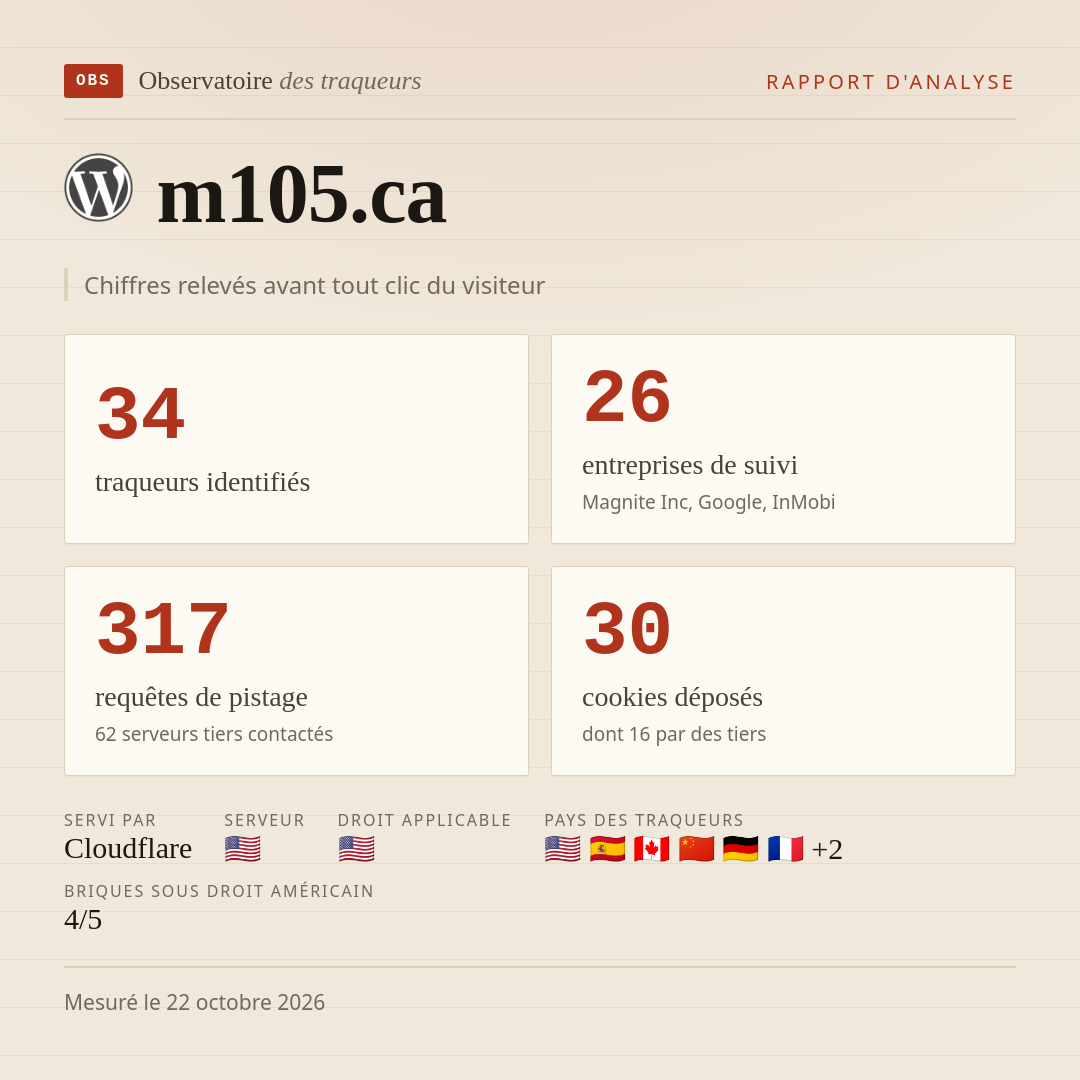1080x1080 pixels.
Task: Click the US flag under Serveur
Action: pyautogui.click(x=242, y=849)
